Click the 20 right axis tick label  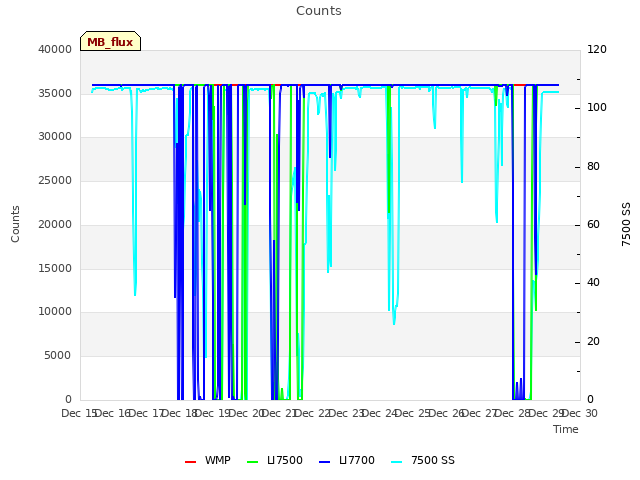(593, 341)
